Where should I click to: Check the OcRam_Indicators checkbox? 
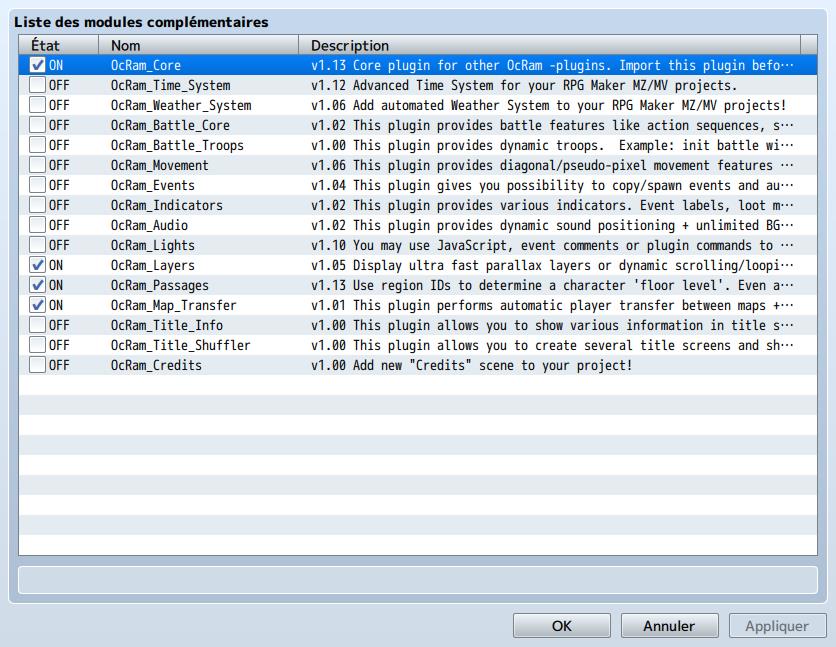37,205
